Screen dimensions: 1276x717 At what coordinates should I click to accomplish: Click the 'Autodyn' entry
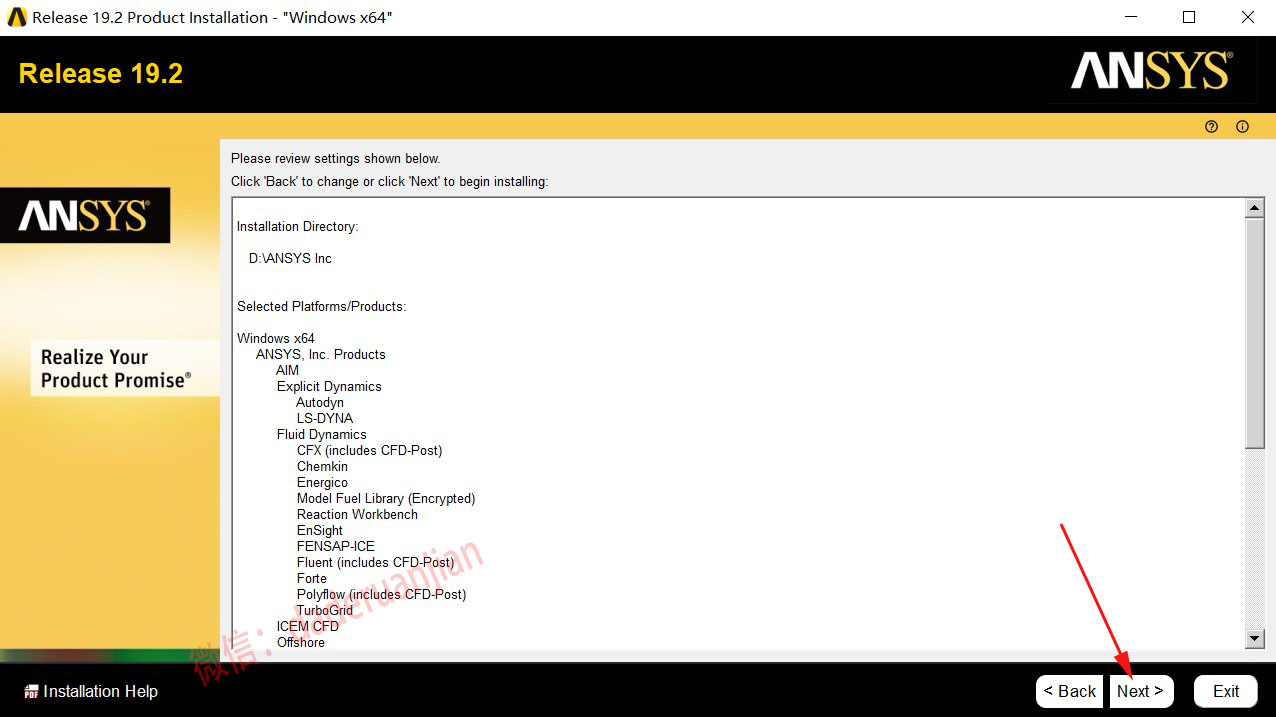click(x=320, y=403)
